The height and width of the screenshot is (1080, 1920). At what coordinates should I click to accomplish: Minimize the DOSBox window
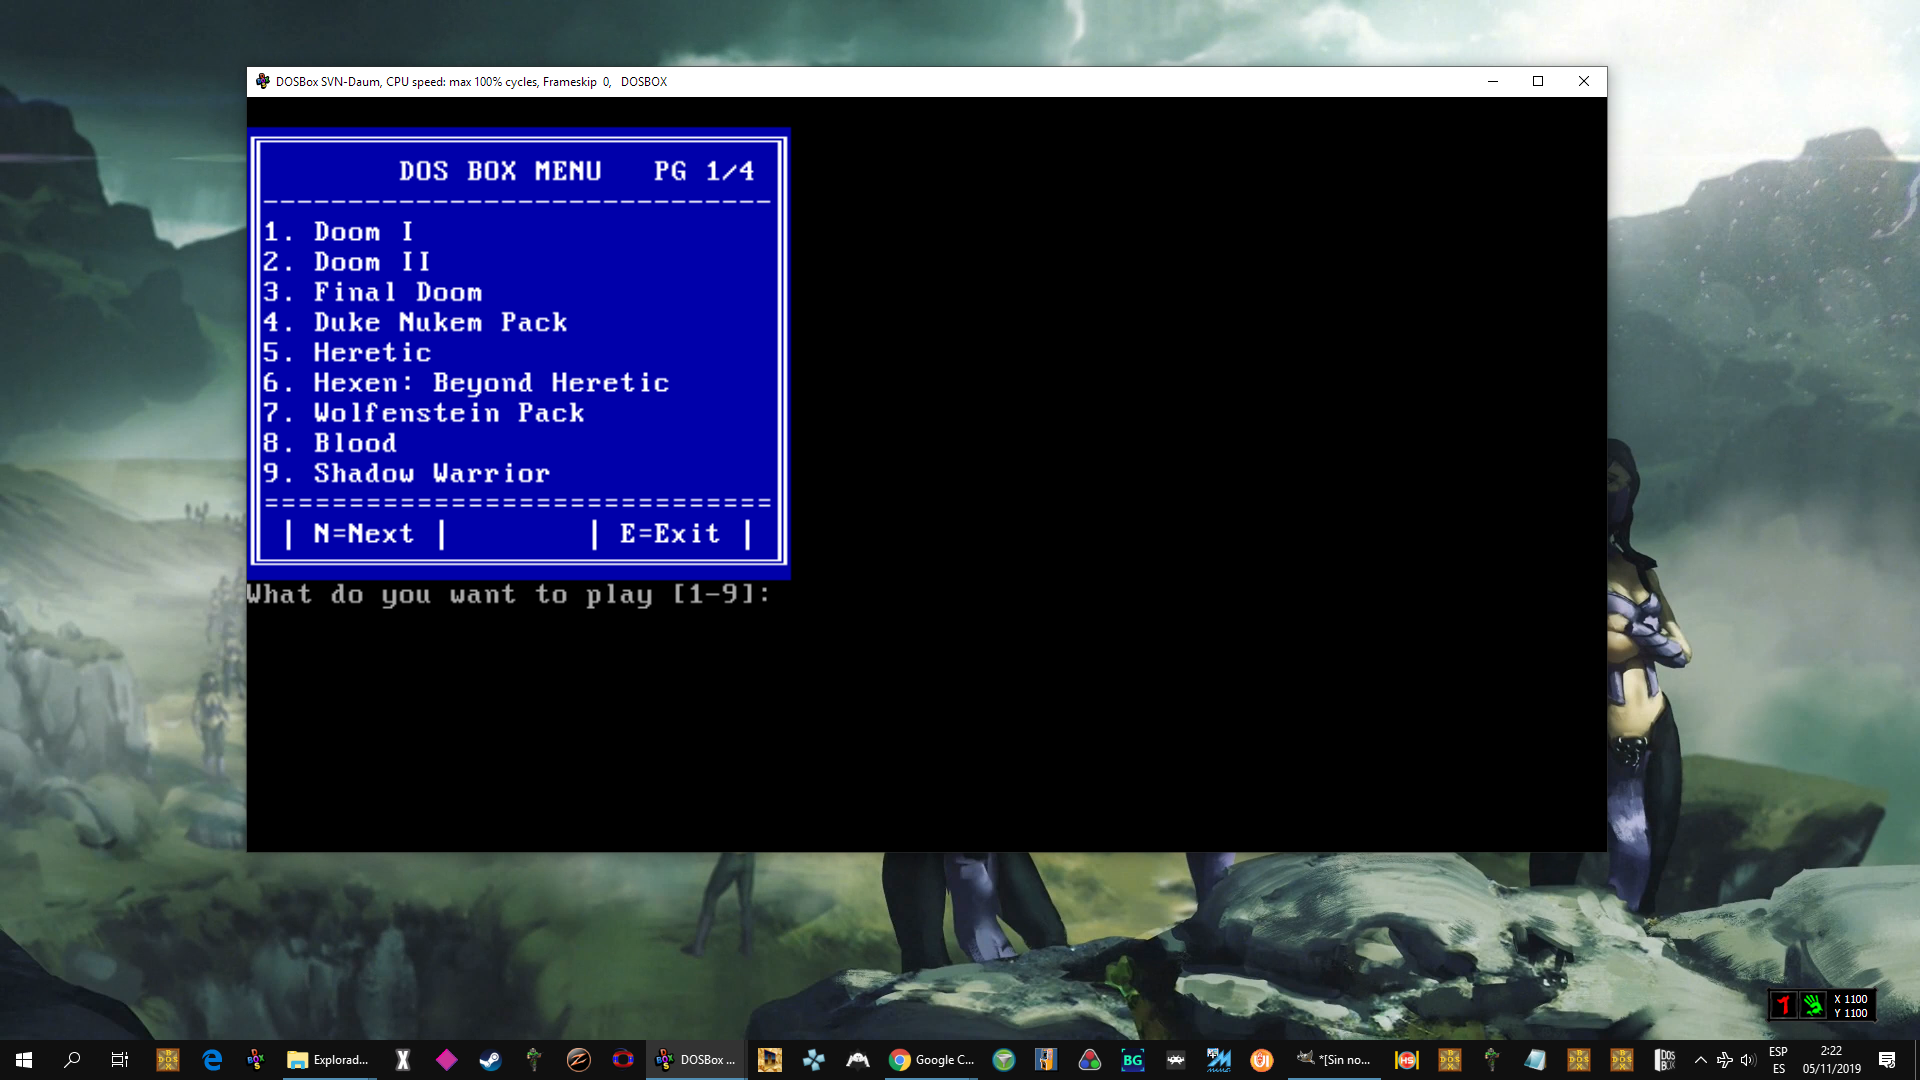tap(1493, 82)
